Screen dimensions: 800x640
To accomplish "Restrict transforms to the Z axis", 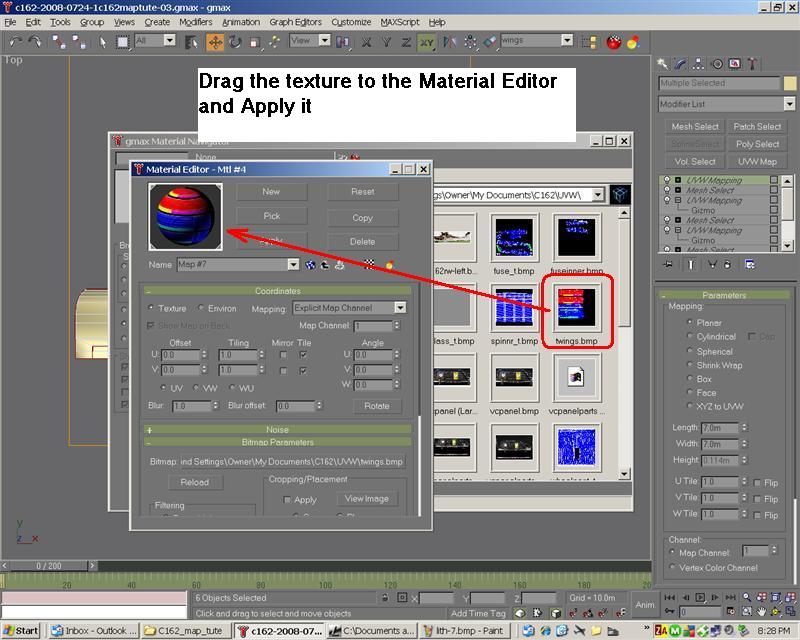I will click(406, 42).
